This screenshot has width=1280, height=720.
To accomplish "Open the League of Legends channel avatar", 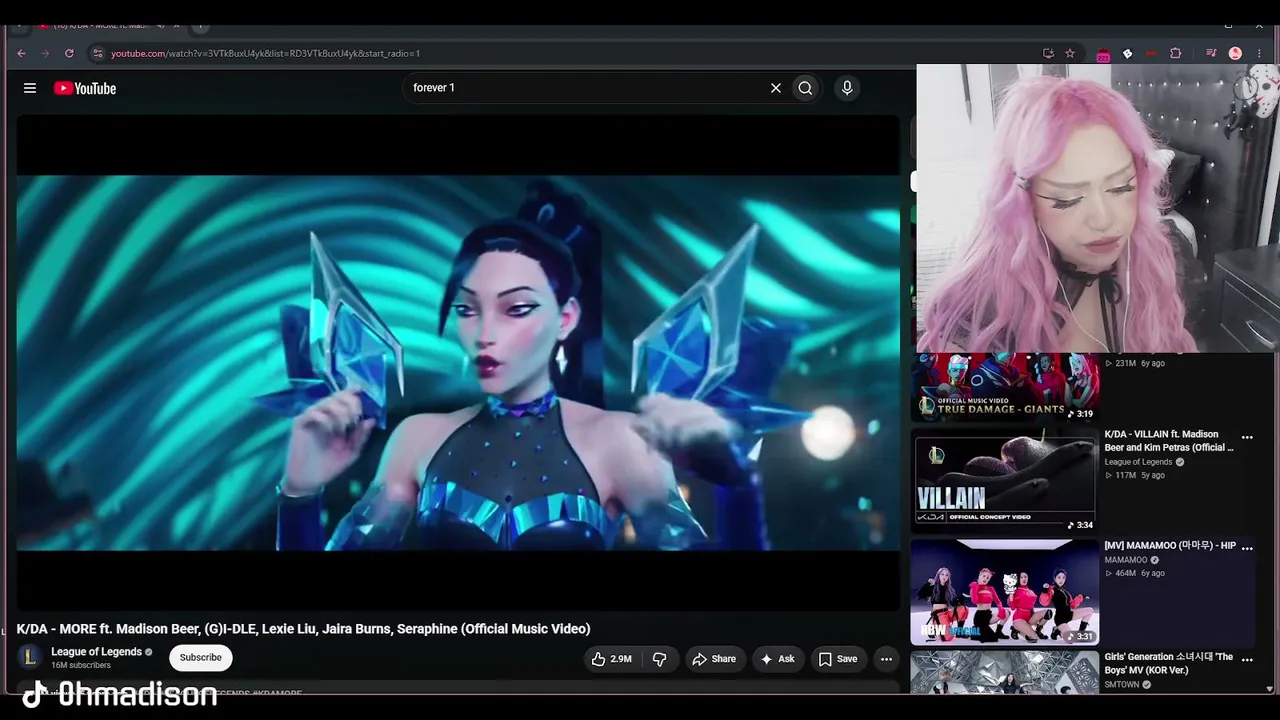I will click(30, 657).
